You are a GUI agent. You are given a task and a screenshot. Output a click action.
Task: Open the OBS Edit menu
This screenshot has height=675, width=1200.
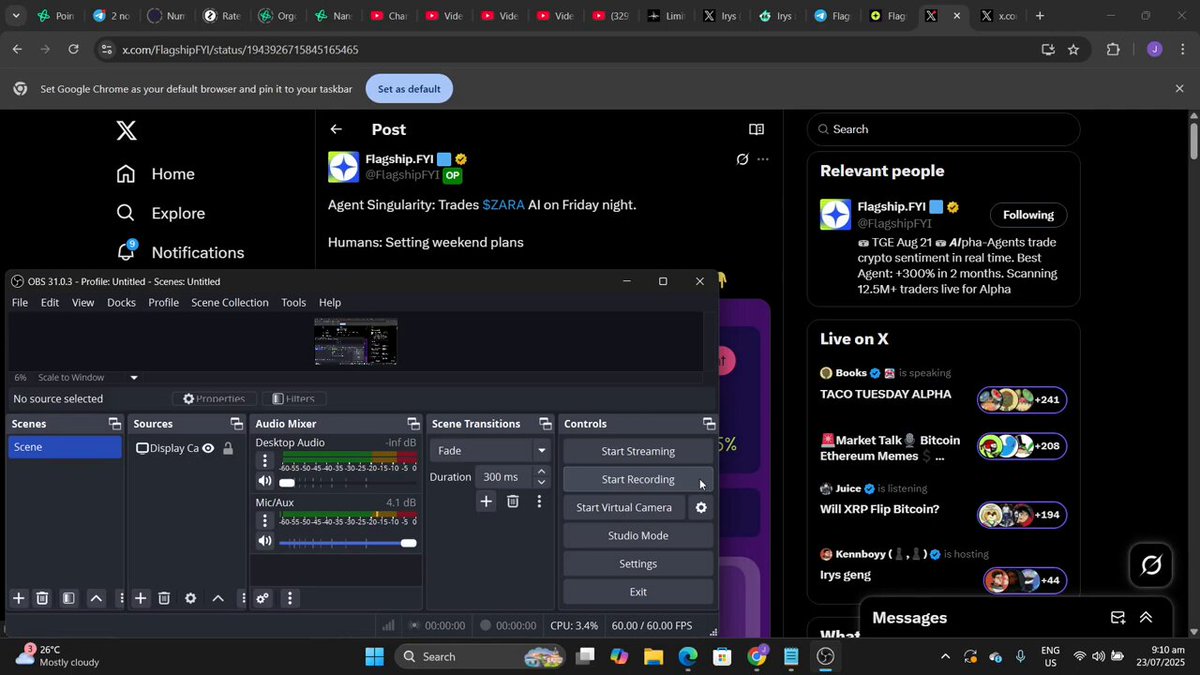[x=50, y=302]
